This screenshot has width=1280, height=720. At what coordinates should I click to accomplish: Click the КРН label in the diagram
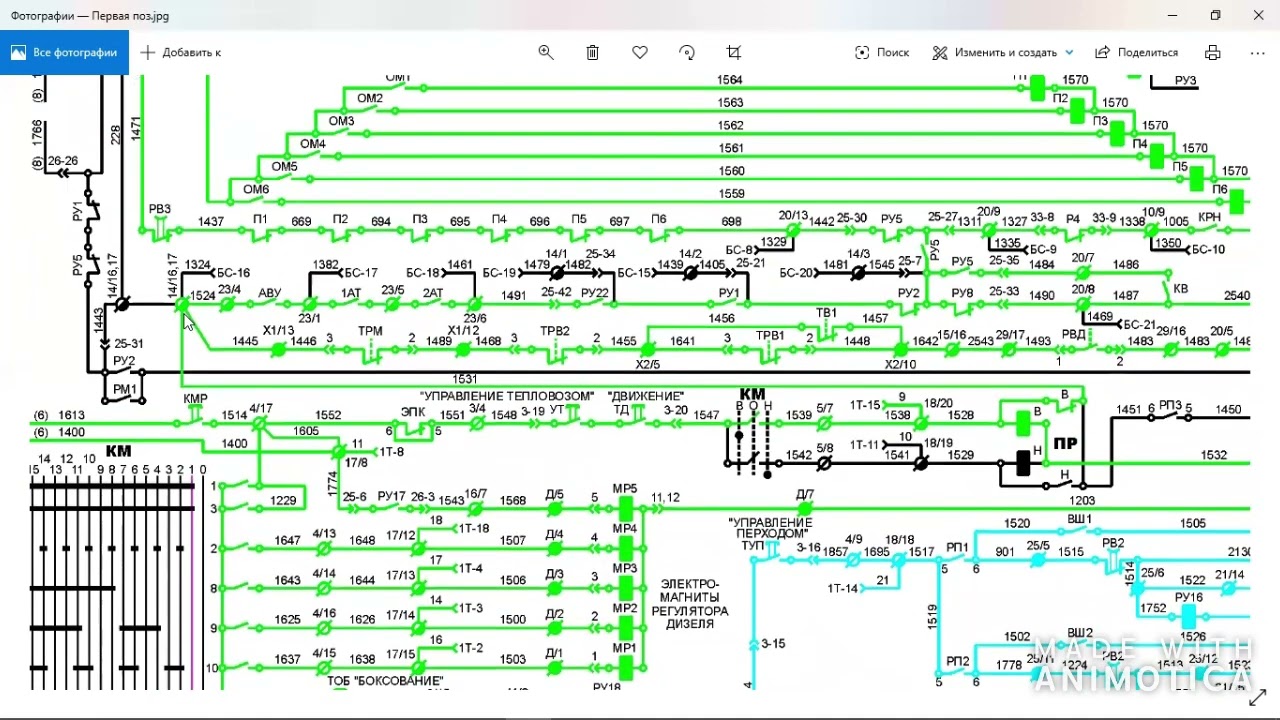coord(1210,217)
